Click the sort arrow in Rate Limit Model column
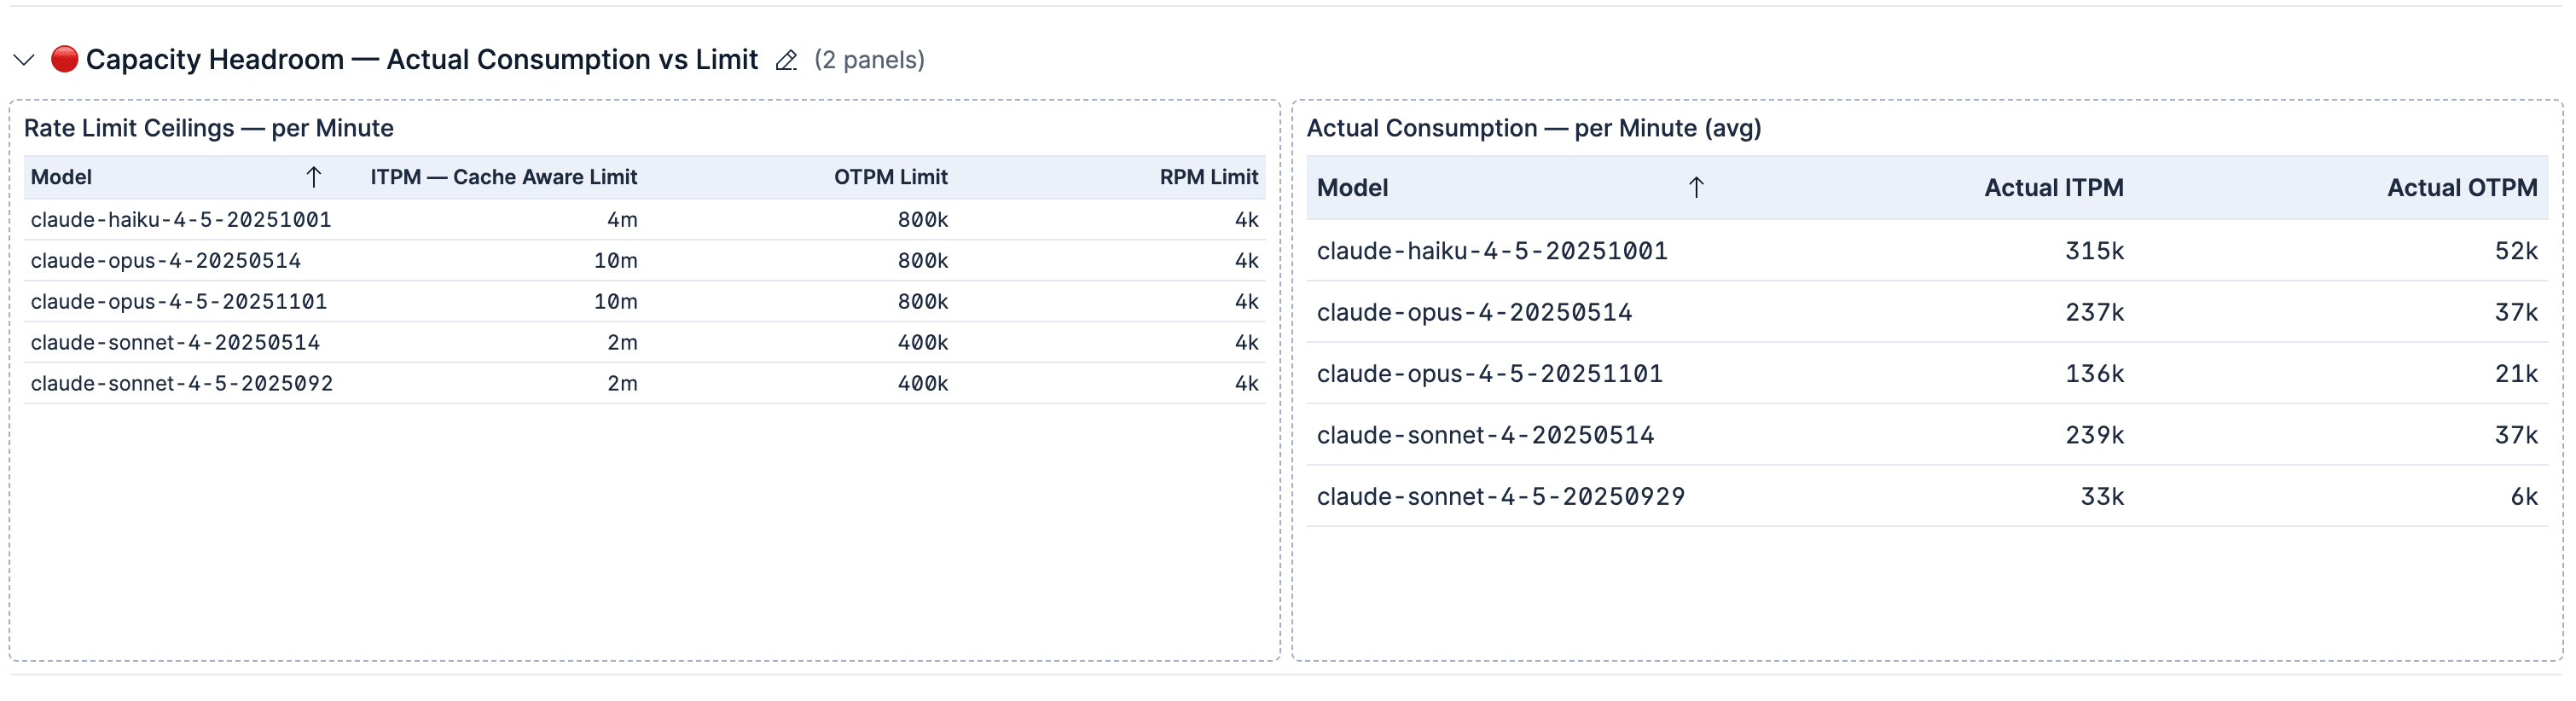 click(313, 177)
